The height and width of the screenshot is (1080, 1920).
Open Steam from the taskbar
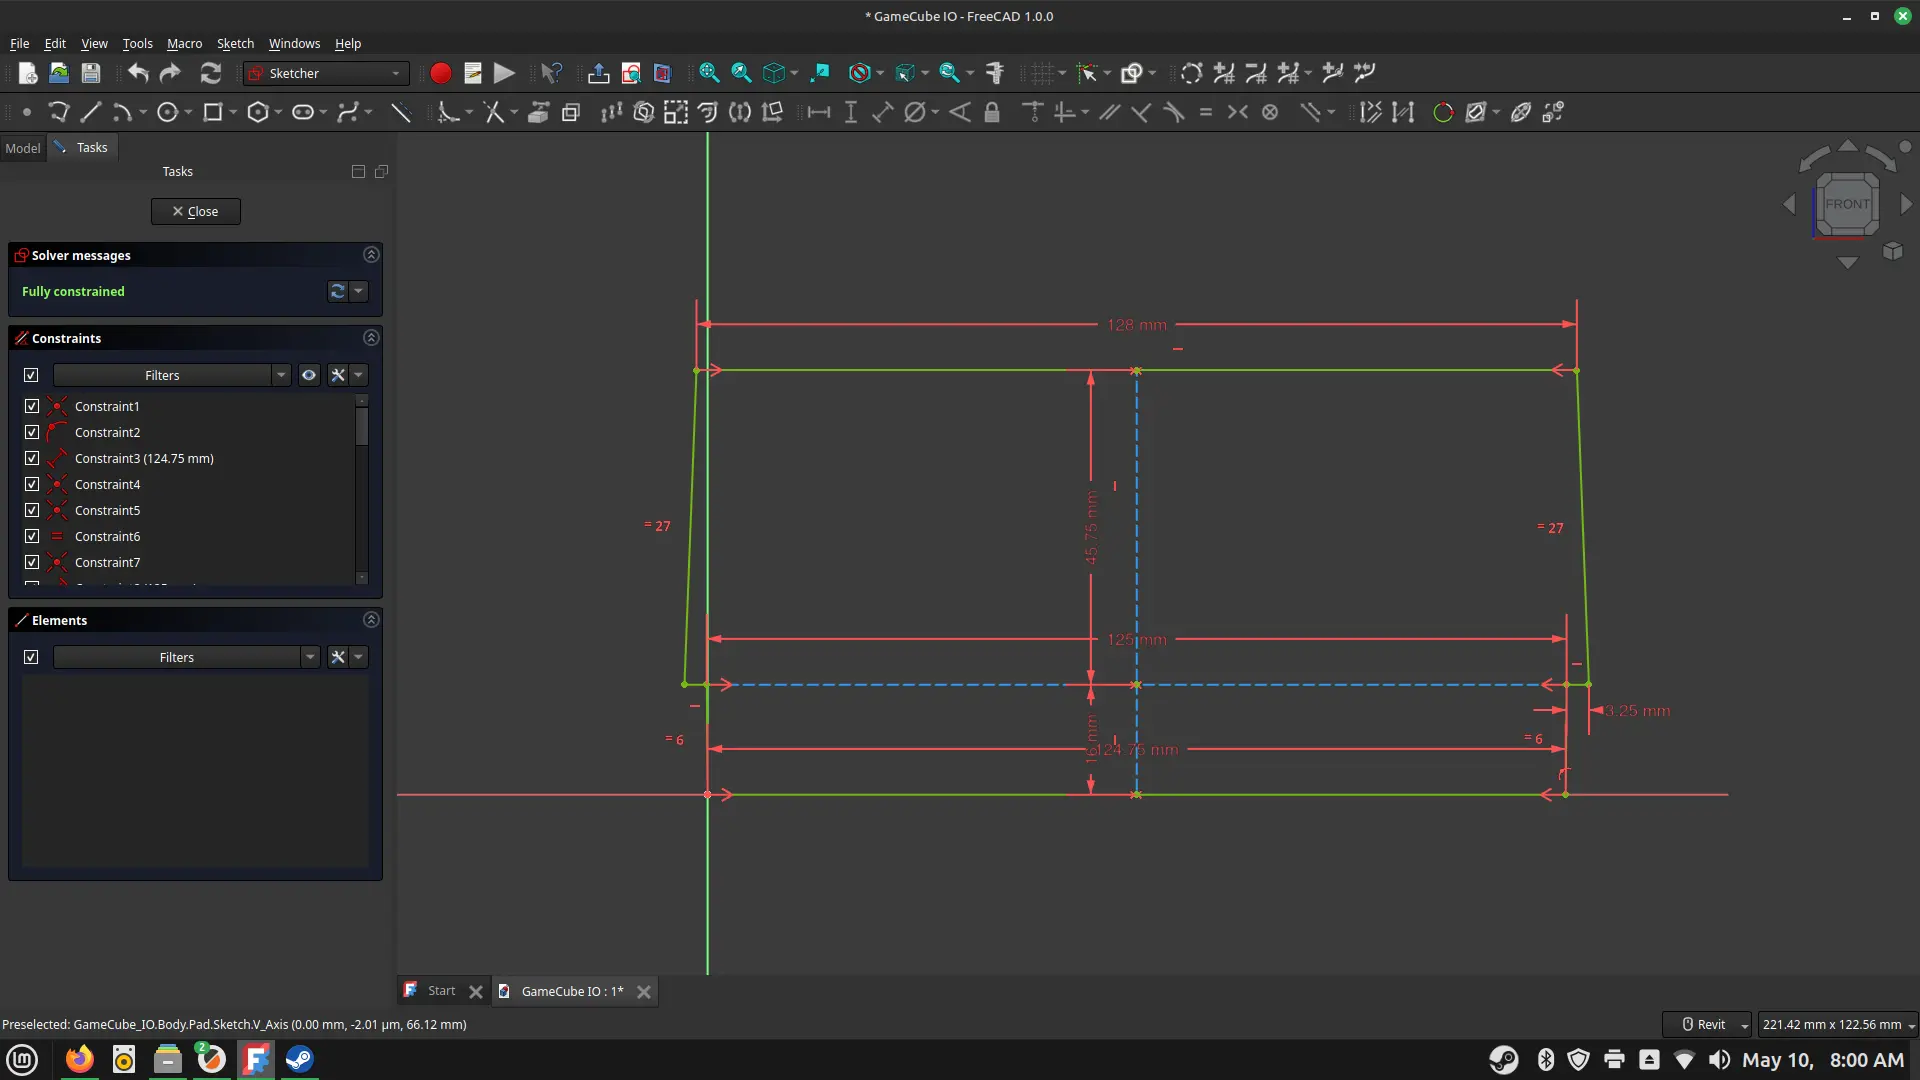coord(299,1059)
